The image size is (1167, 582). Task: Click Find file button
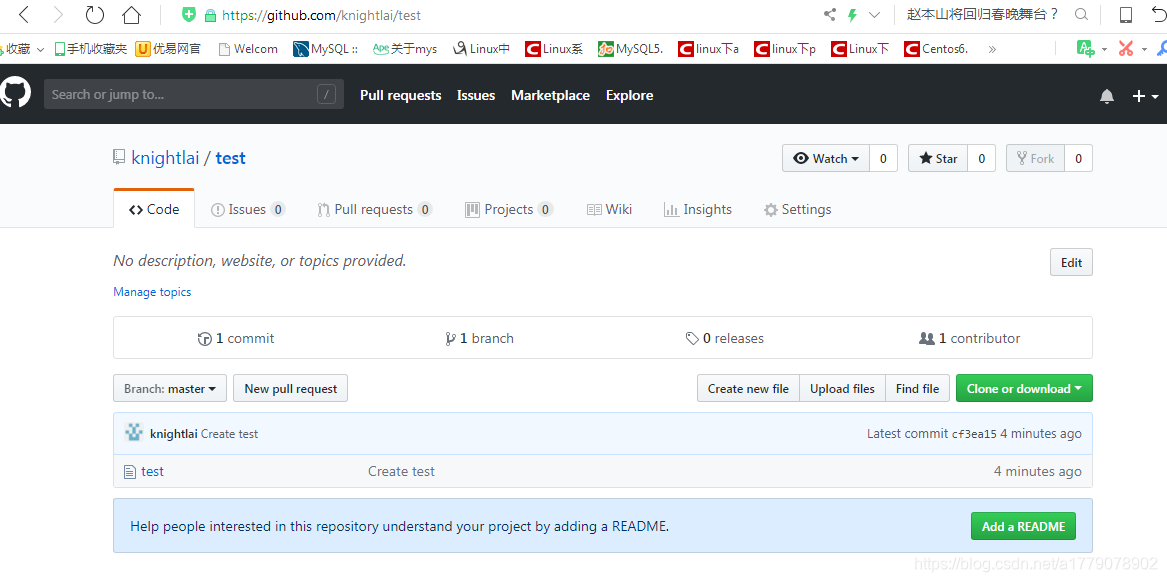pos(918,388)
